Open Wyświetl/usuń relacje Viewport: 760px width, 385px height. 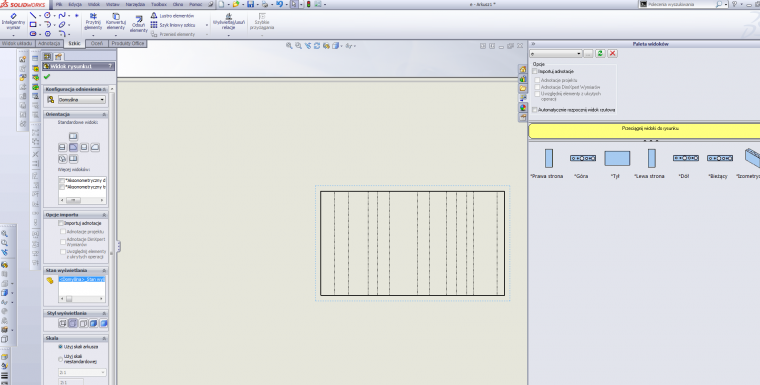(x=229, y=22)
